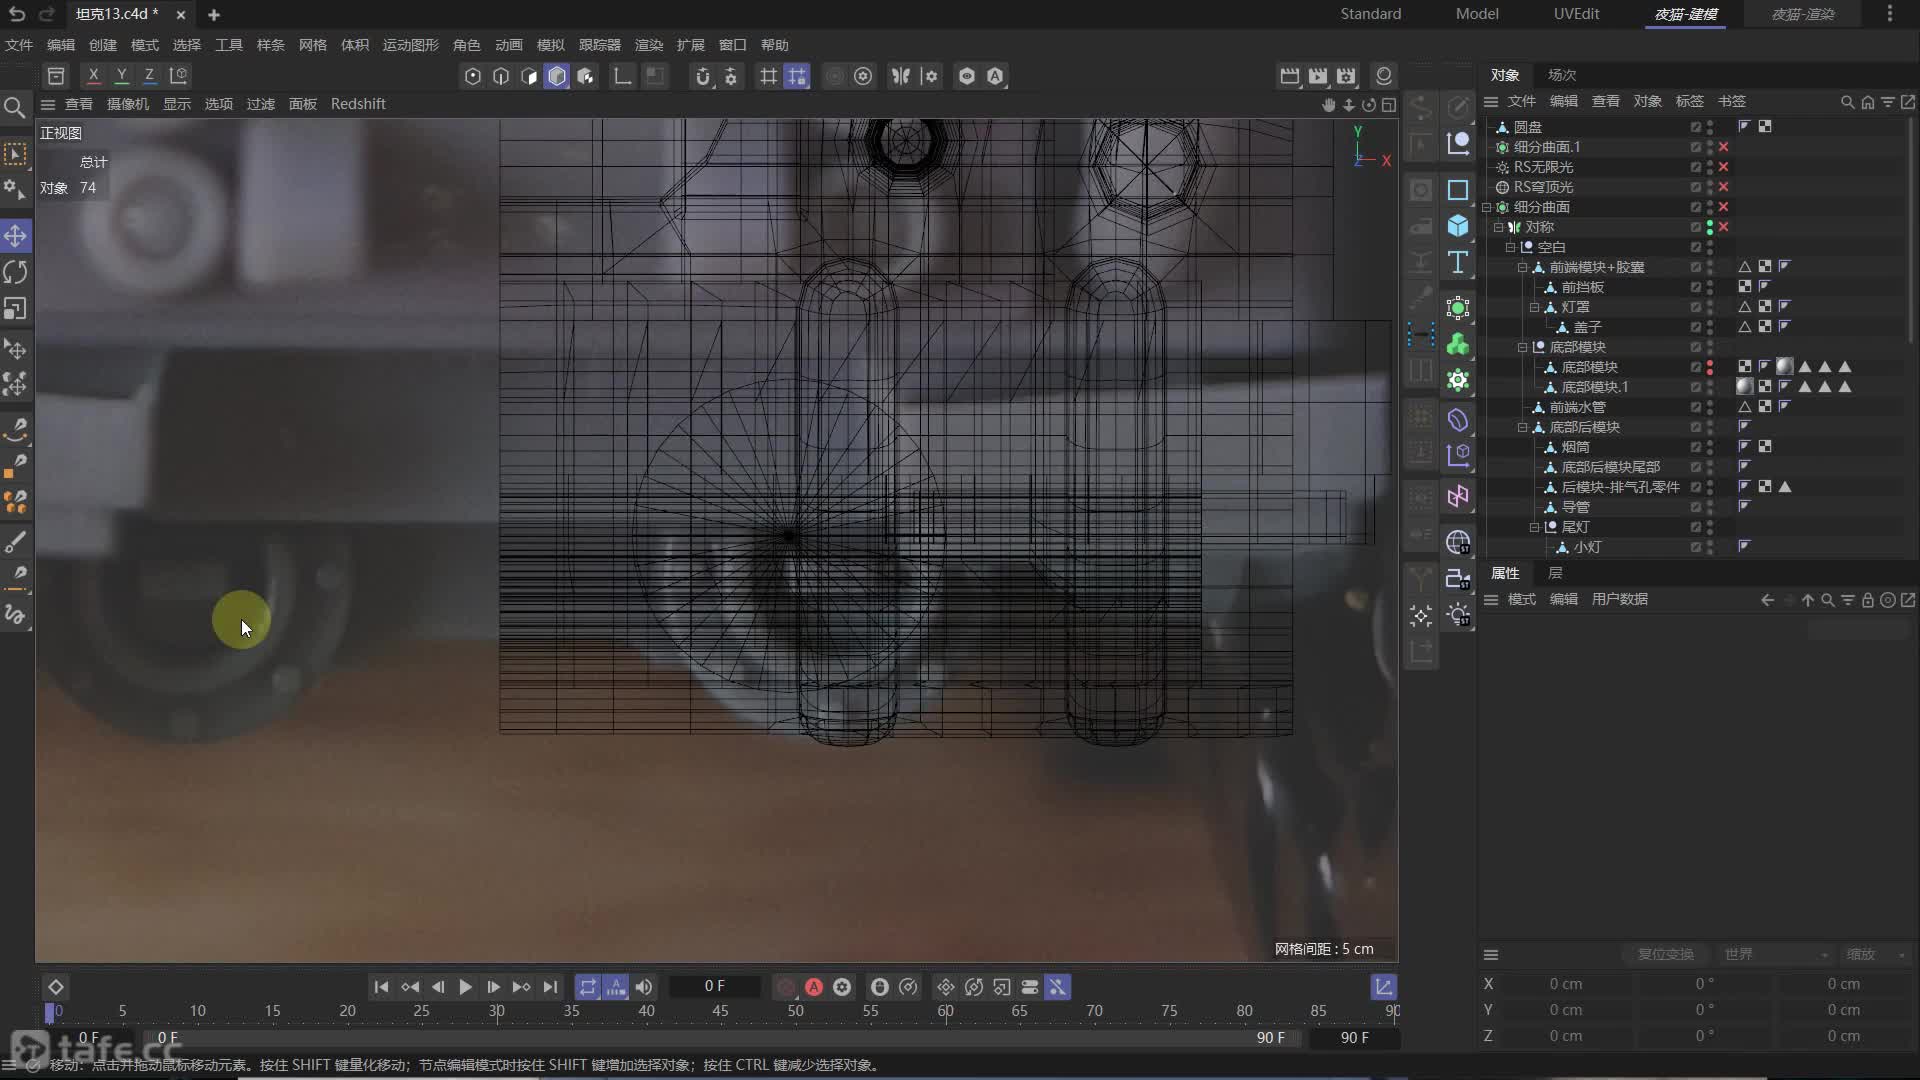
Task: Click the globe scene icon in right column
Action: click(1458, 542)
